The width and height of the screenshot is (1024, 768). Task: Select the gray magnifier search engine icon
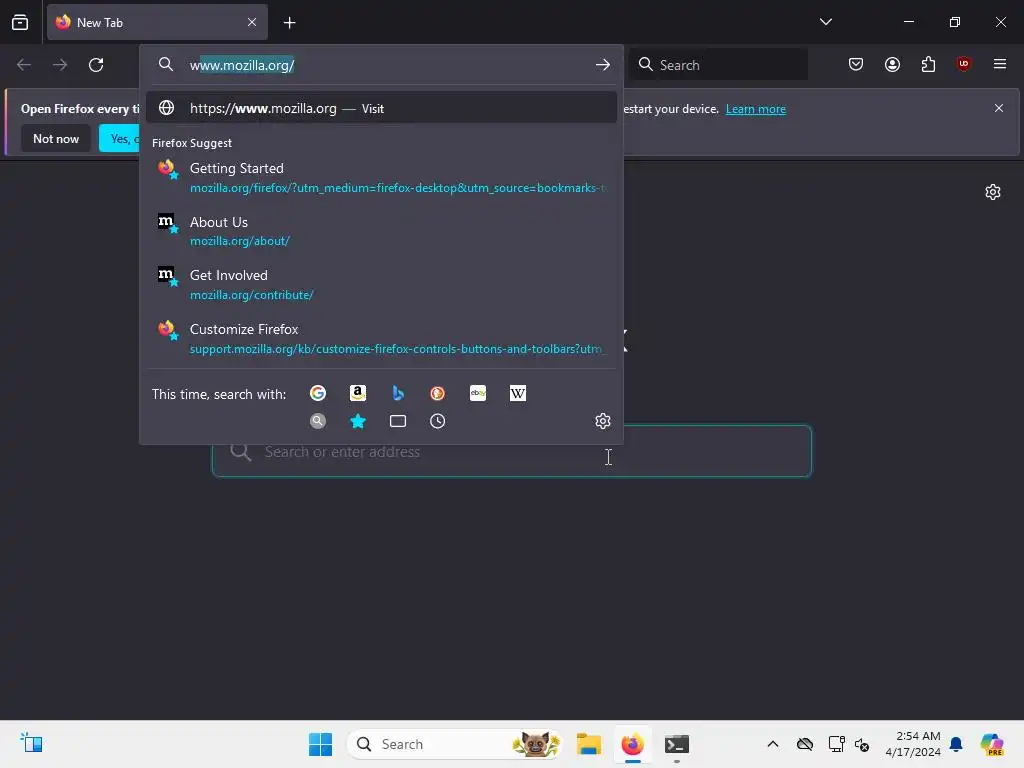coord(318,421)
